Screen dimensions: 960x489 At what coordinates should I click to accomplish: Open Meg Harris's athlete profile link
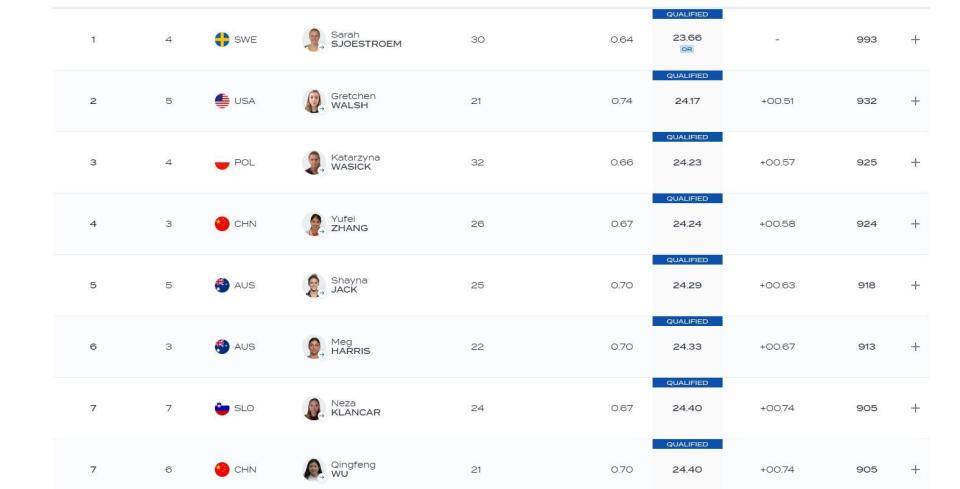(x=350, y=347)
